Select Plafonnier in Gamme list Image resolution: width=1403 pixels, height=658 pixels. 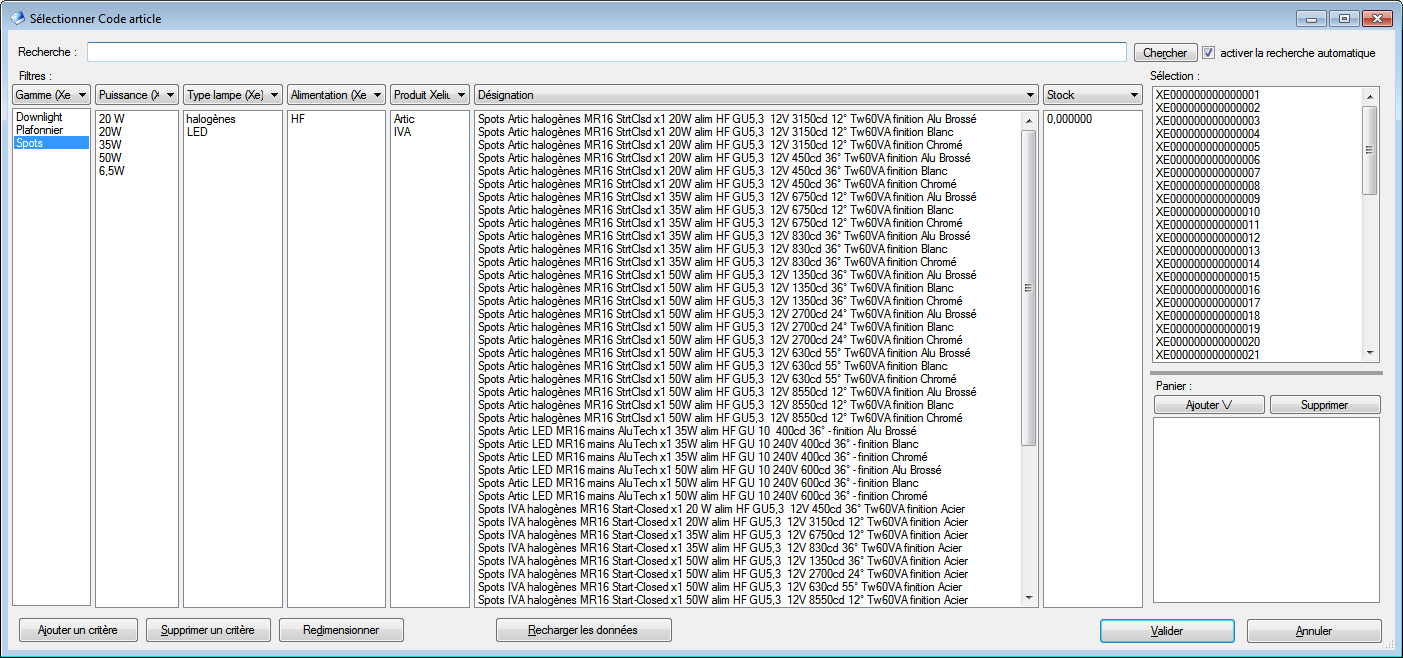click(50, 131)
